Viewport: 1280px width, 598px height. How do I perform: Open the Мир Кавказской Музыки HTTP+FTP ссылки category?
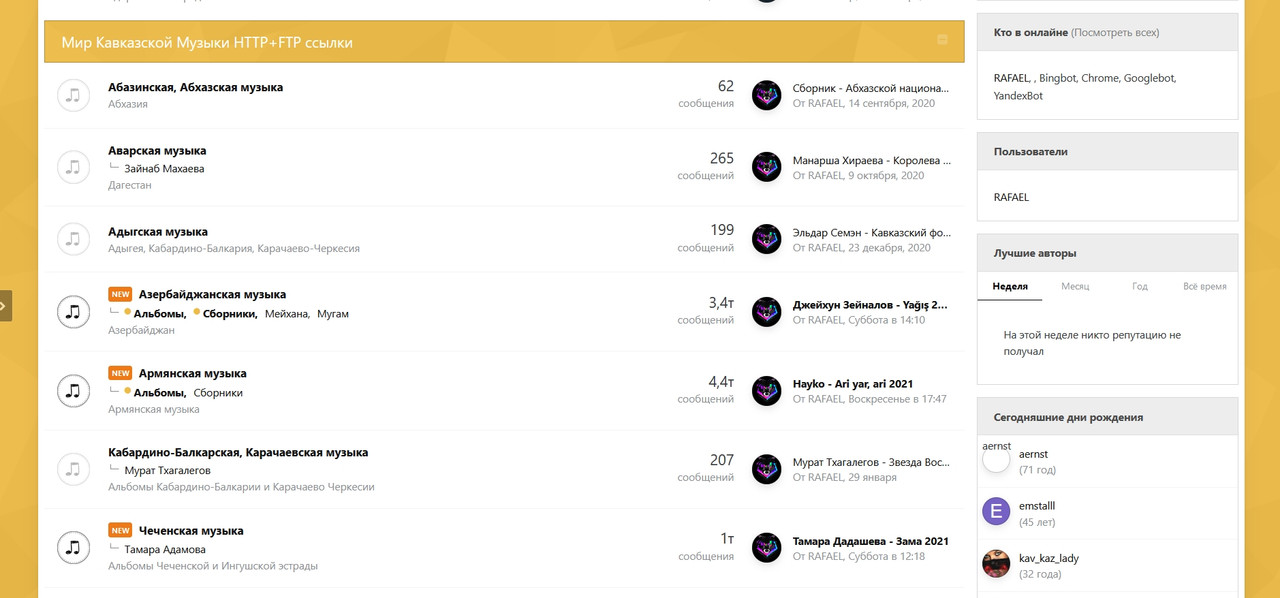207,42
